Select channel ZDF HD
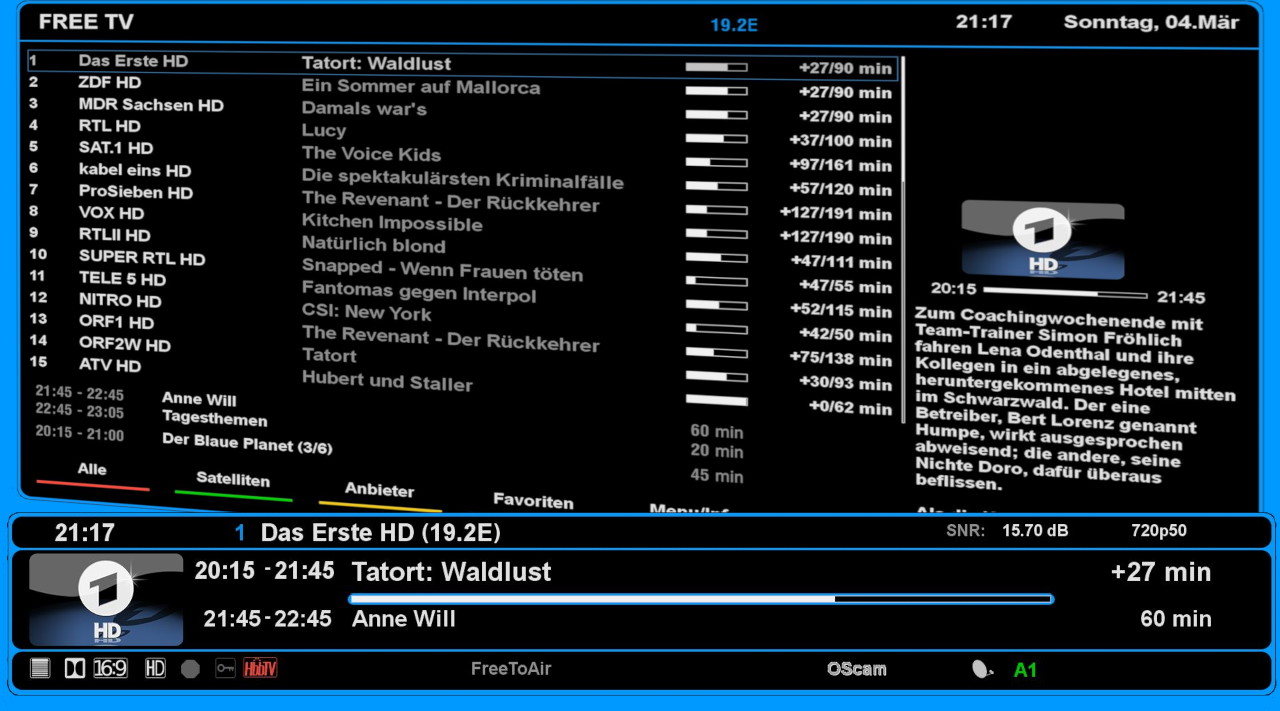This screenshot has height=711, width=1280. pos(110,83)
